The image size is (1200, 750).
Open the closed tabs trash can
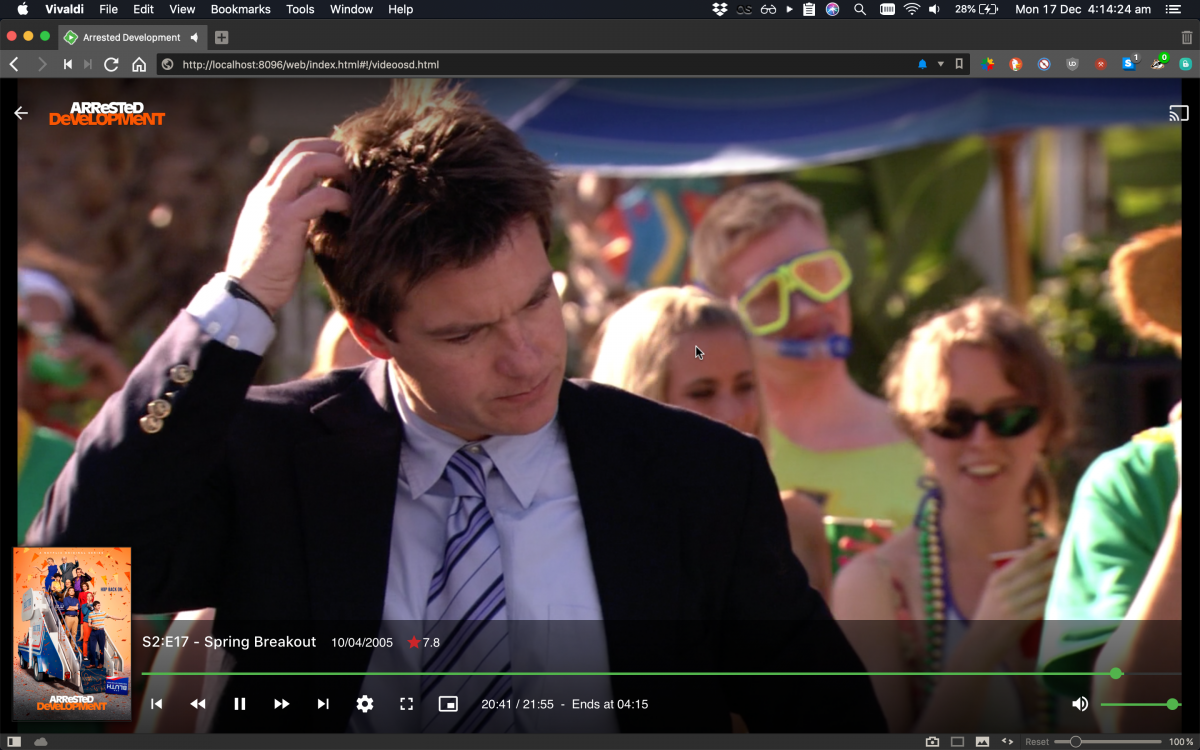coord(1187,37)
